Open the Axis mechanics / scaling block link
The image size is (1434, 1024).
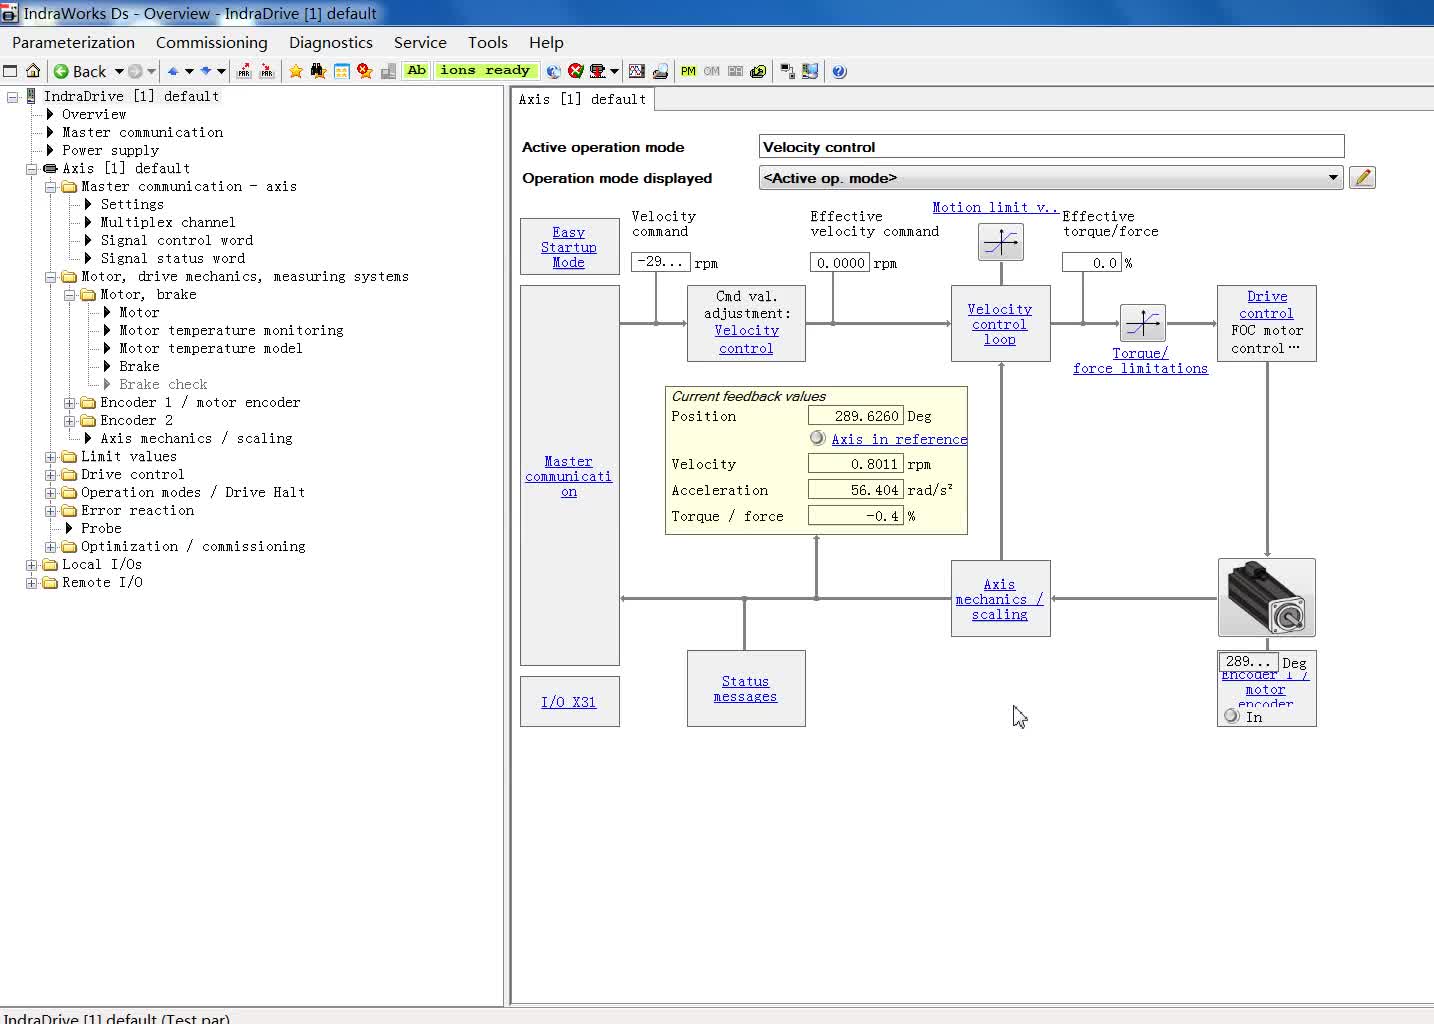point(1000,599)
